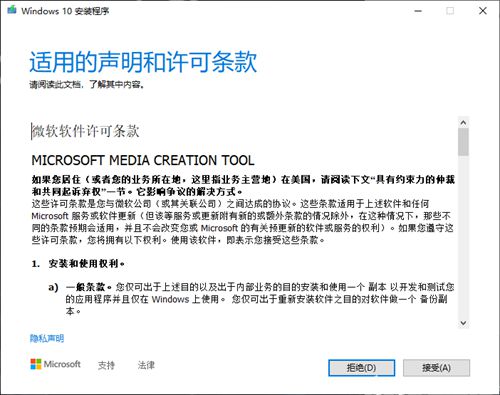This screenshot has height=395, width=500.
Task: Click the empty scrollbar track below the thumb
Action: tap(463, 237)
